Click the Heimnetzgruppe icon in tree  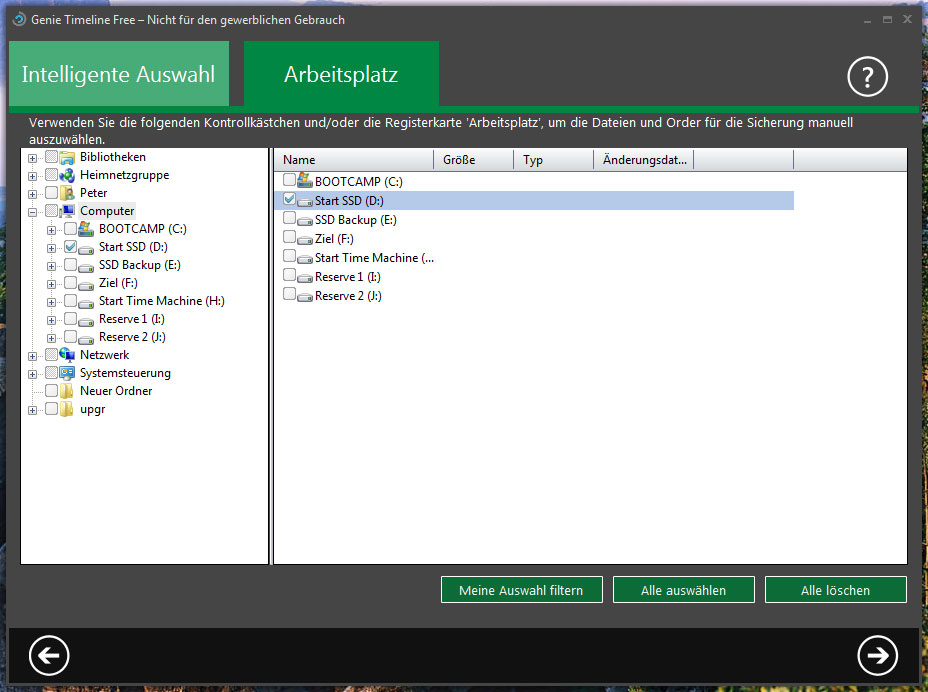(x=67, y=175)
